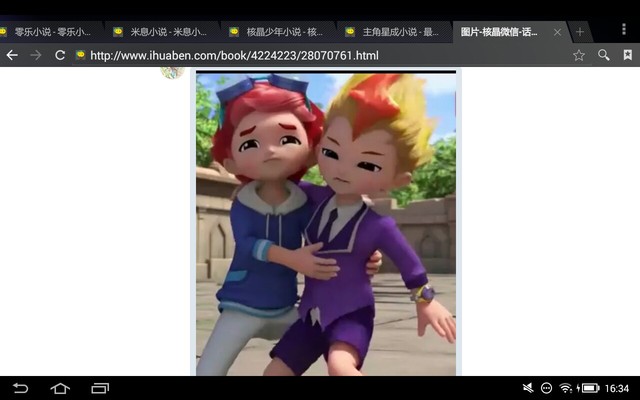Image resolution: width=640 pixels, height=400 pixels.
Task: Open the bookmarks list icon
Action: (x=628, y=55)
